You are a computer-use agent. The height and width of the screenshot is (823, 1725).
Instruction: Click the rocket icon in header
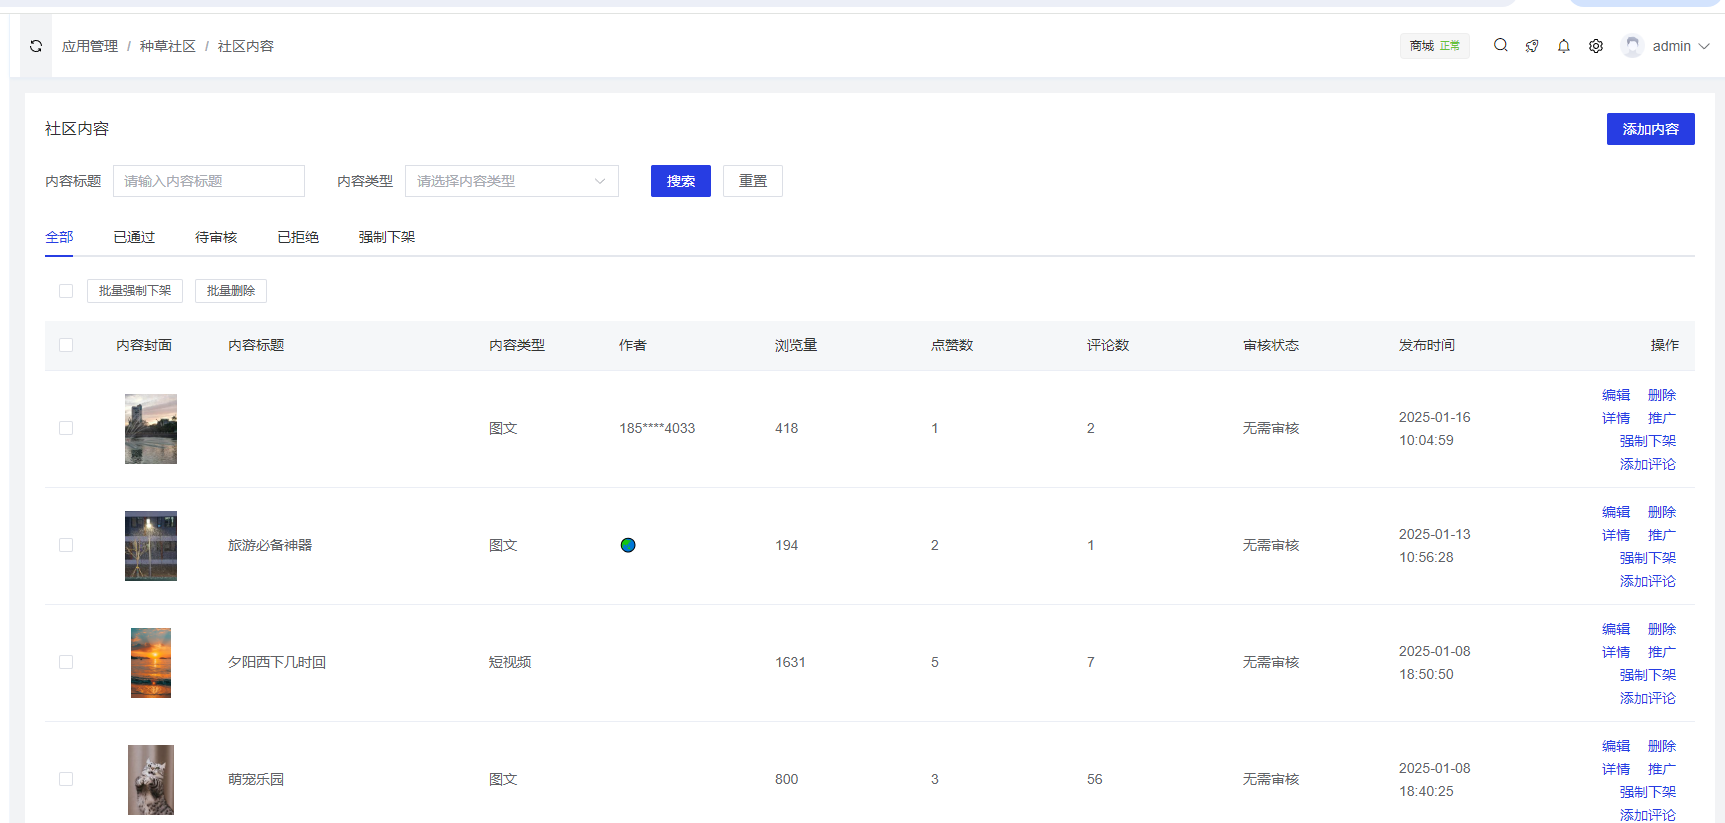(x=1532, y=46)
